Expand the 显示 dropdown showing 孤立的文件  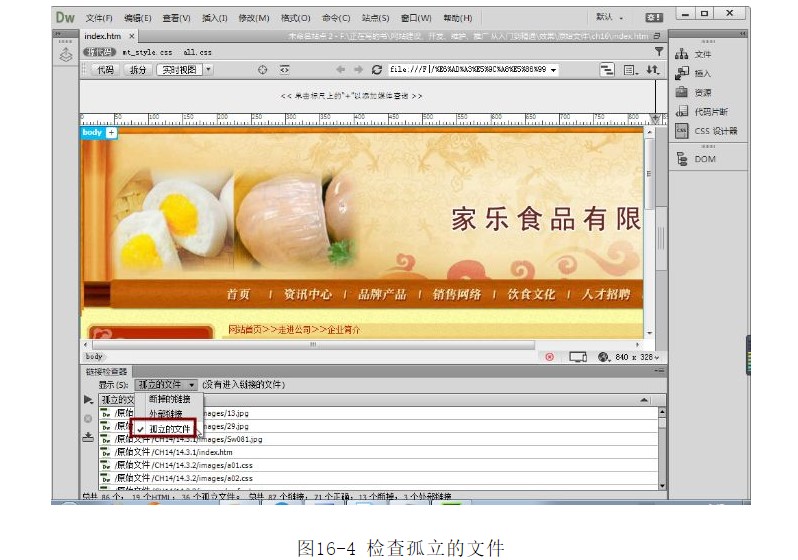pos(166,384)
